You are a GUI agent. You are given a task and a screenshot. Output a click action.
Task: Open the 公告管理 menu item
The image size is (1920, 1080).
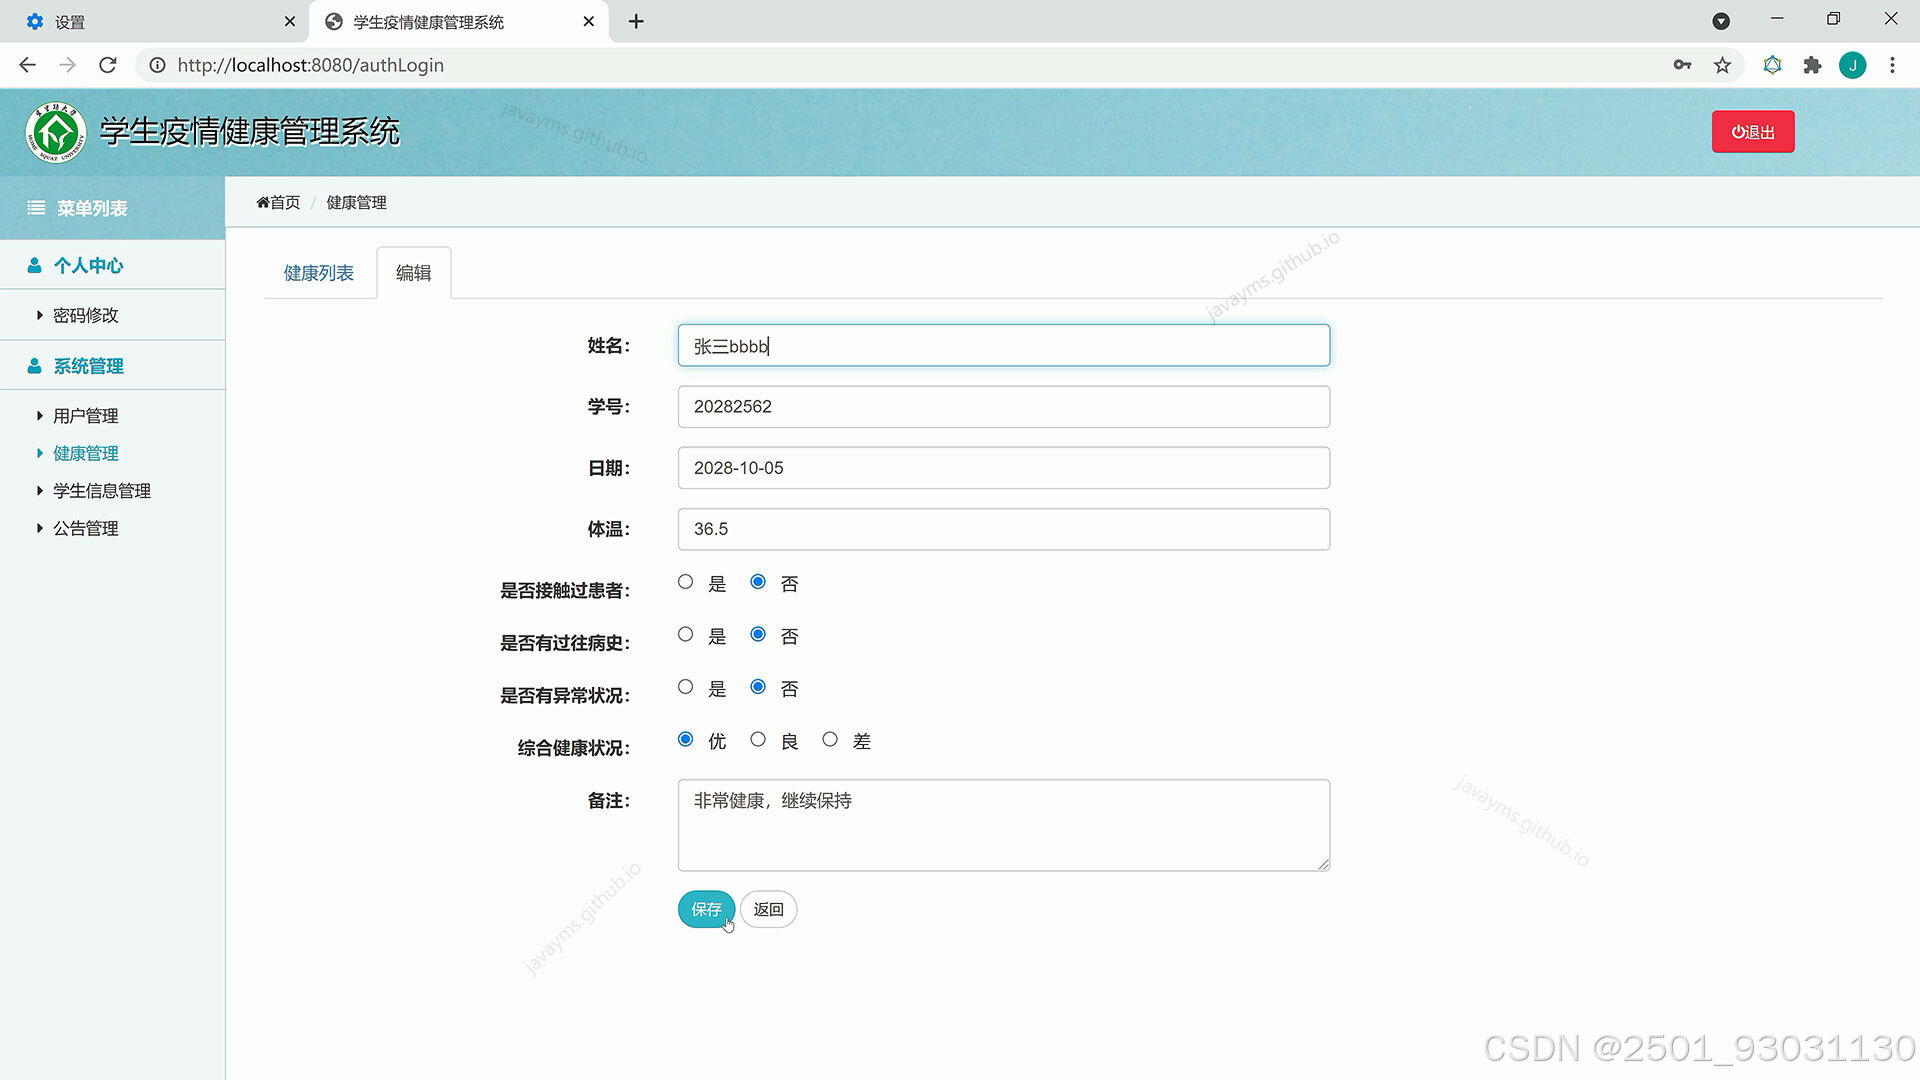85,528
